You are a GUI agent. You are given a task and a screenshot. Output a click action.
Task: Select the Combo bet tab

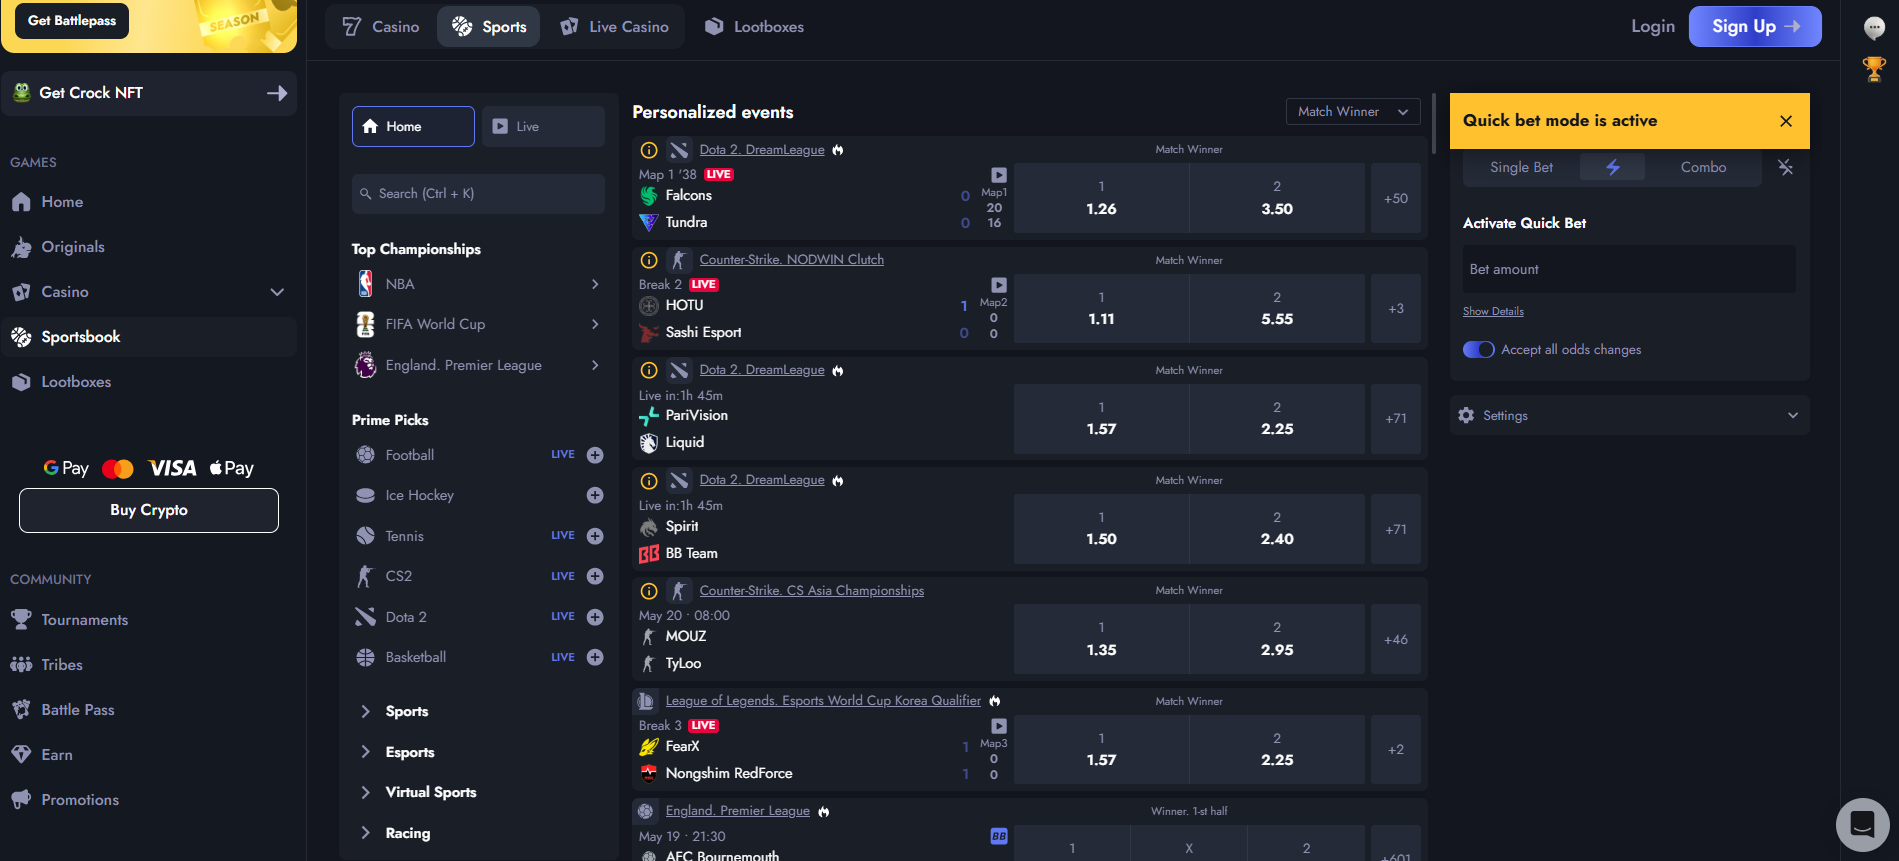tap(1703, 167)
